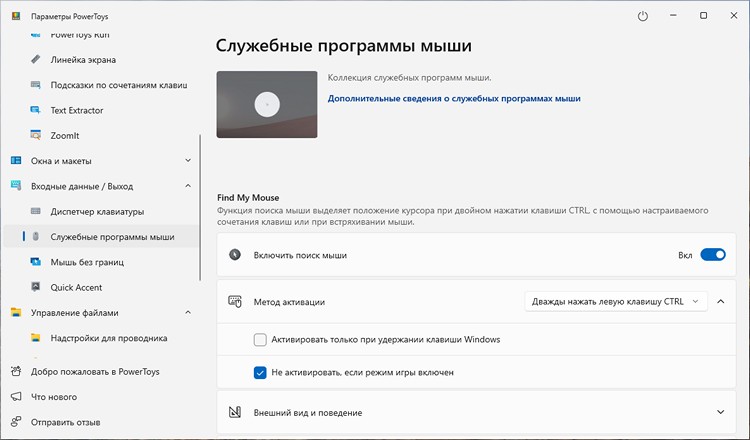
Task: Click the Окна и макеты section icon
Action: click(x=16, y=161)
